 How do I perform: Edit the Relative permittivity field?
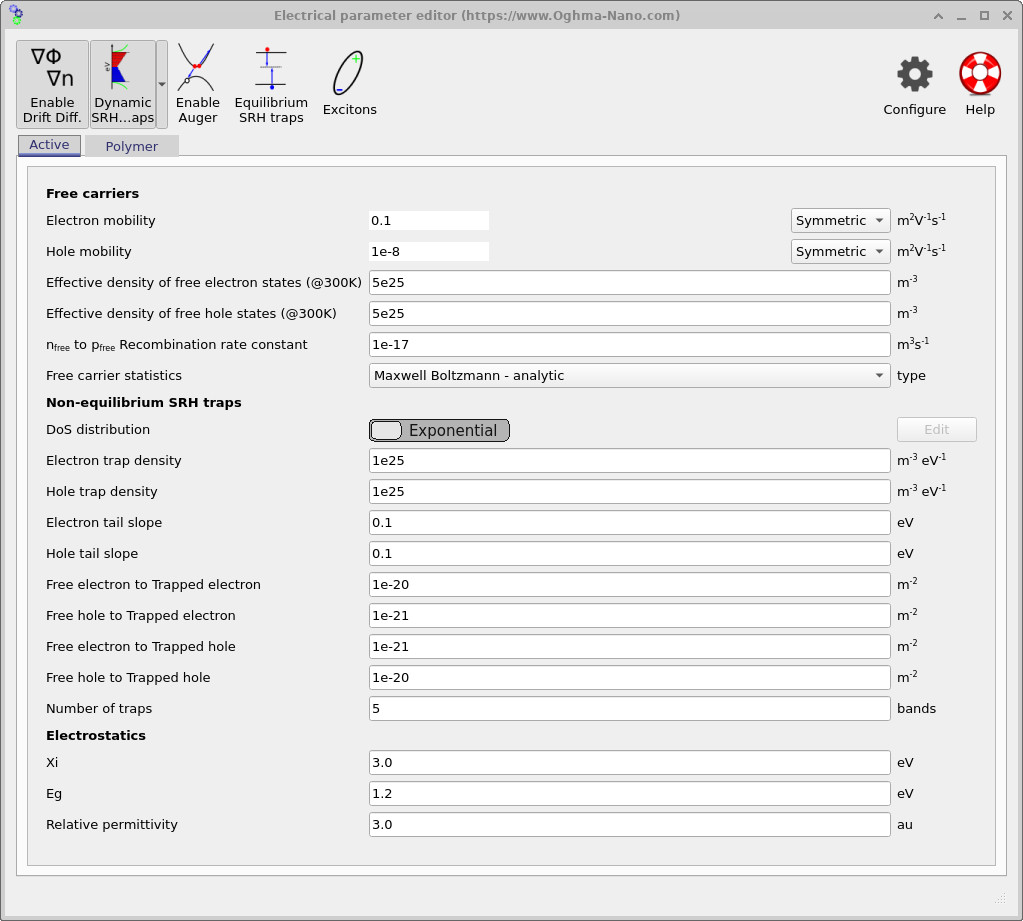[626, 824]
